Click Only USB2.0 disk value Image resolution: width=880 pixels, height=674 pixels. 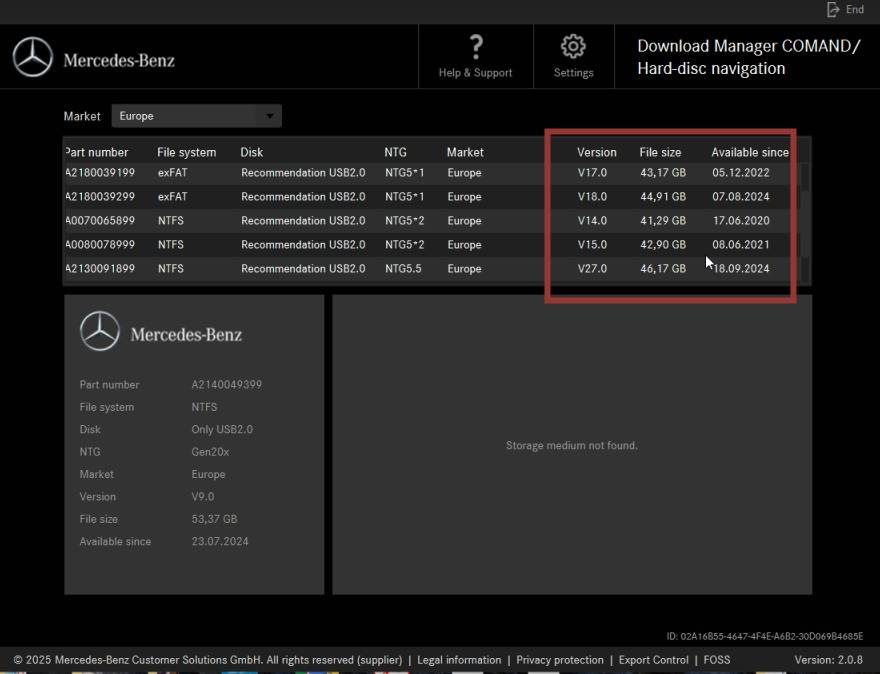(222, 429)
